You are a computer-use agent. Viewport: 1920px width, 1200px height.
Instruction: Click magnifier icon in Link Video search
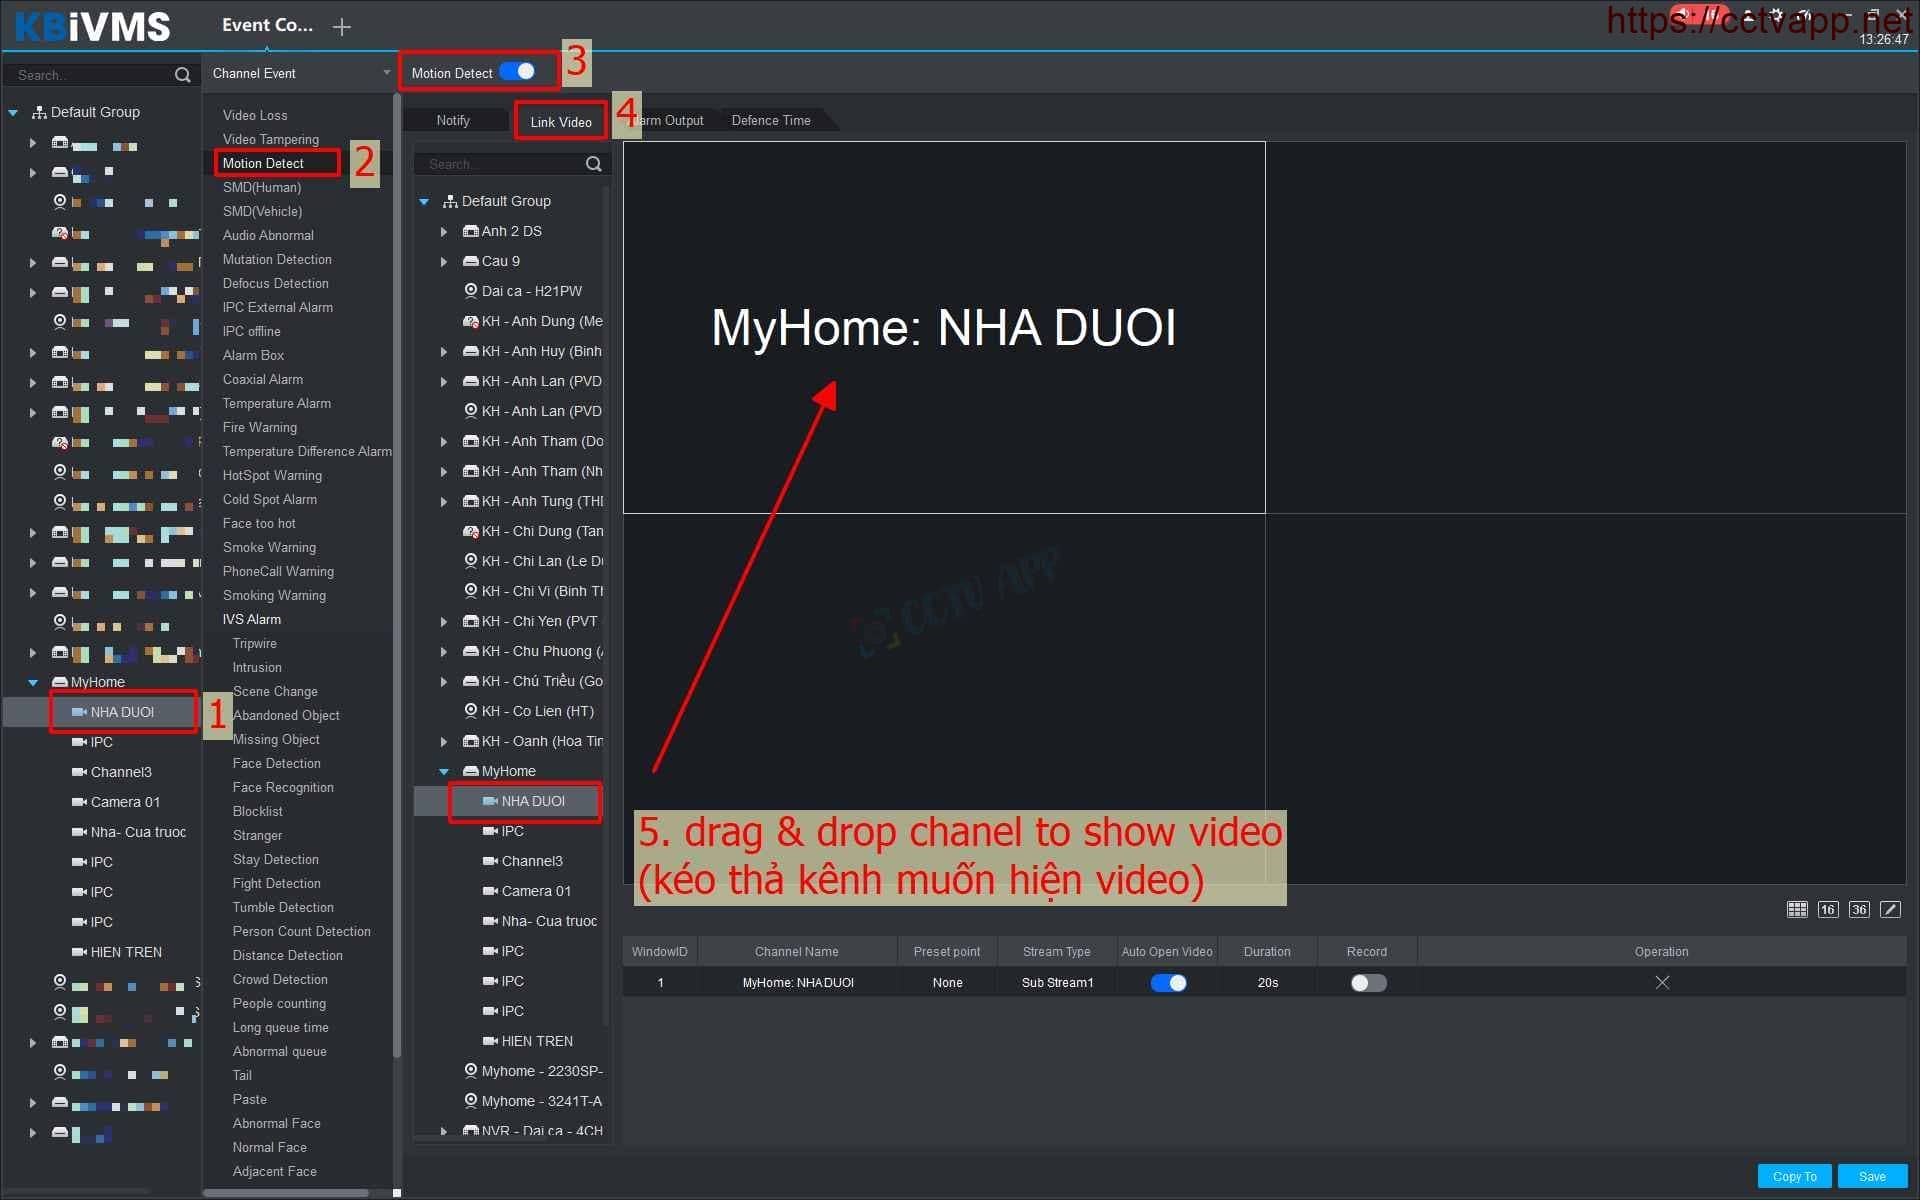(x=593, y=164)
